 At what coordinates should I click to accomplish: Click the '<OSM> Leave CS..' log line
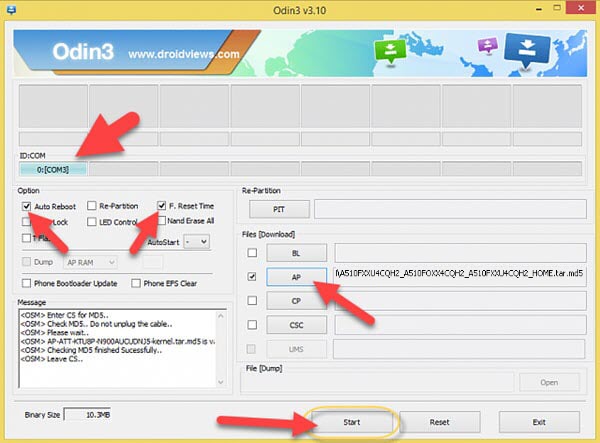(51, 359)
